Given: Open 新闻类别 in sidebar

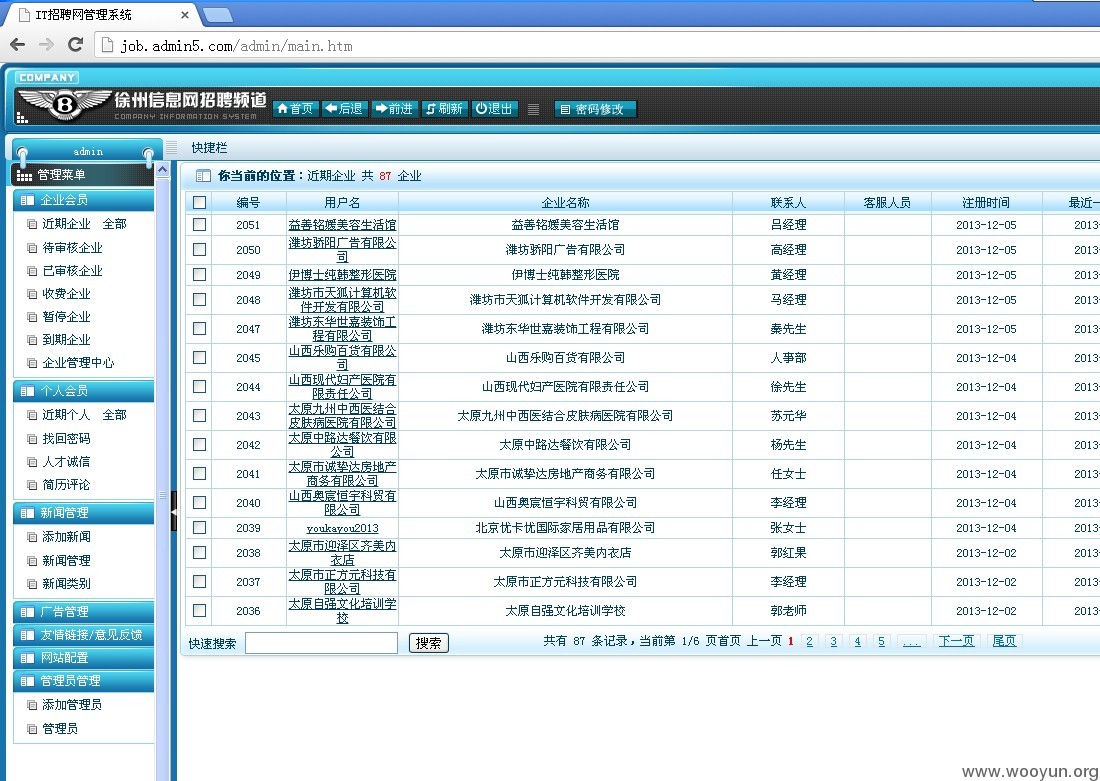Looking at the screenshot, I should coord(66,584).
